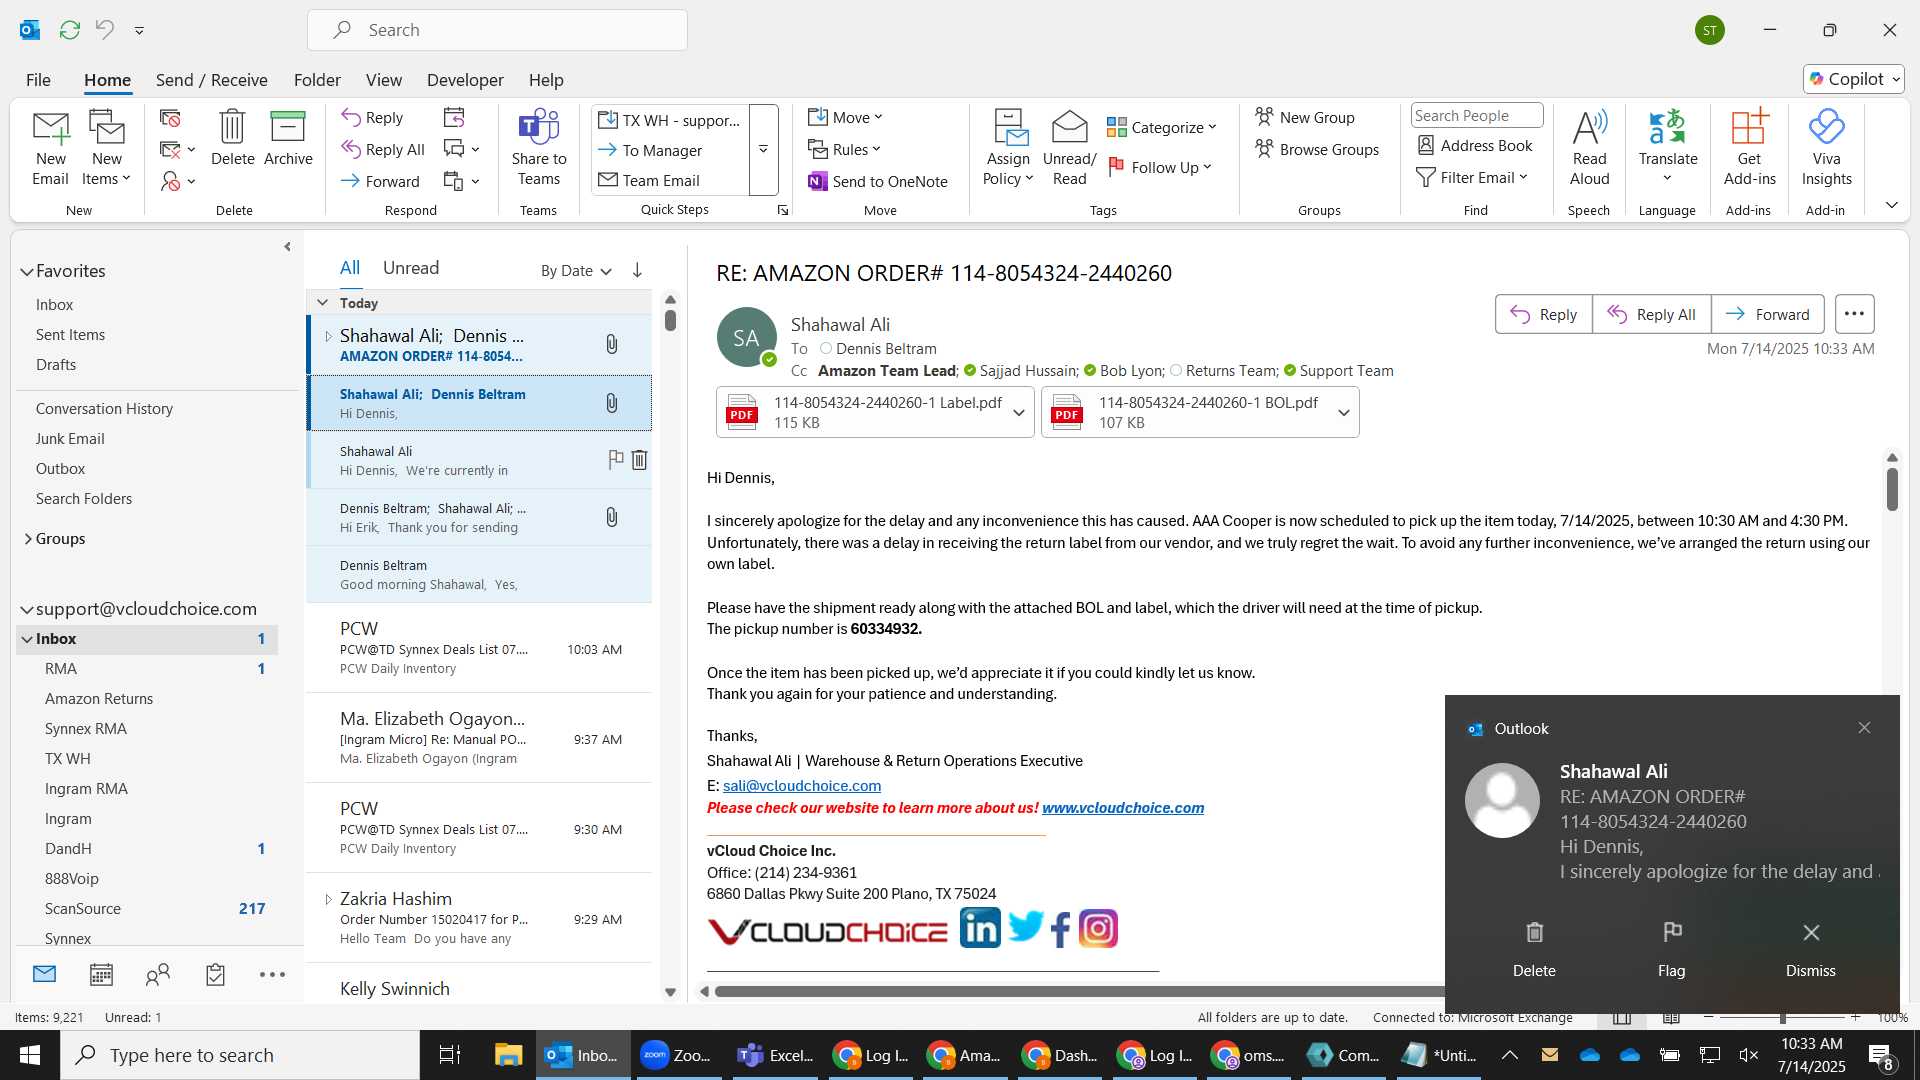Collapse the Today group header
Screen dimensions: 1920x1080
322,302
